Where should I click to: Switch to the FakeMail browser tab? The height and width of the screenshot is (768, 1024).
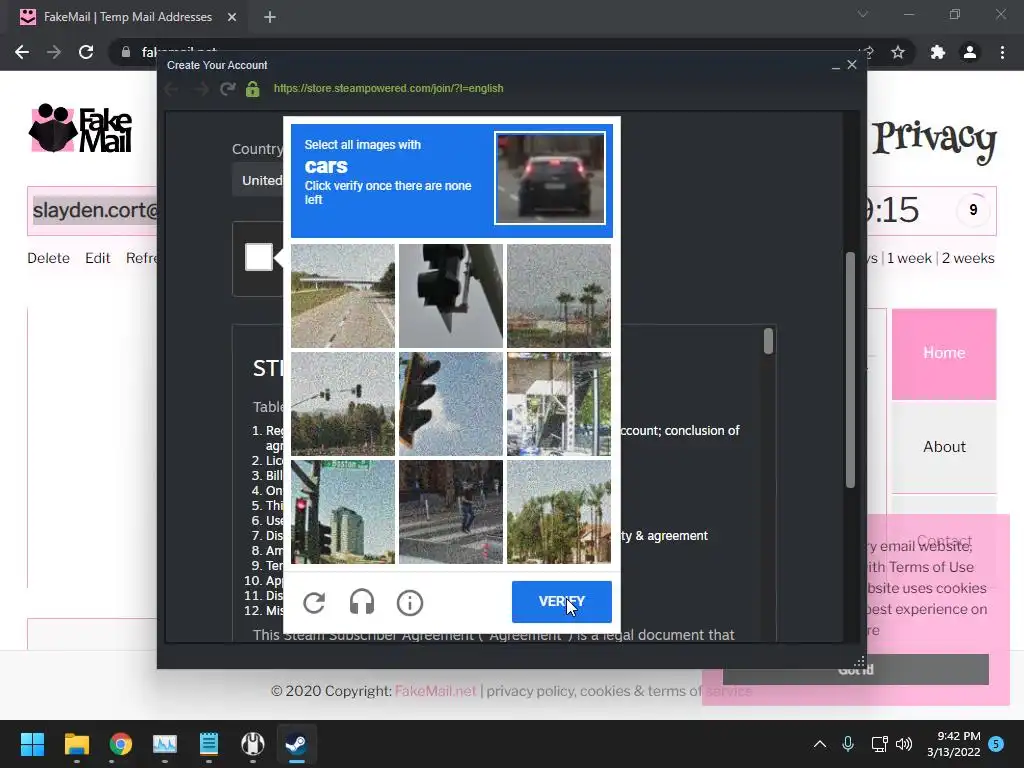click(x=128, y=17)
